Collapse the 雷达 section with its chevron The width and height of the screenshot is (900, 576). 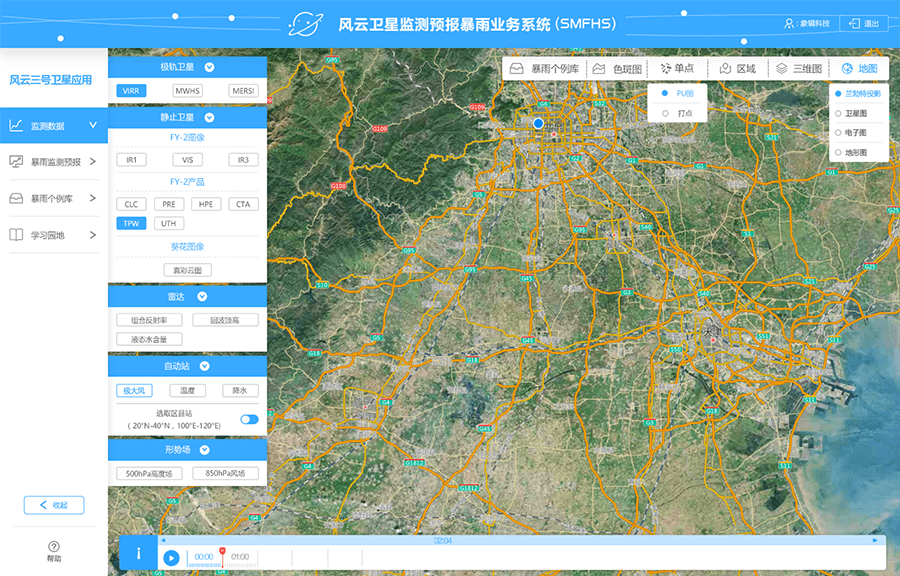tap(201, 297)
